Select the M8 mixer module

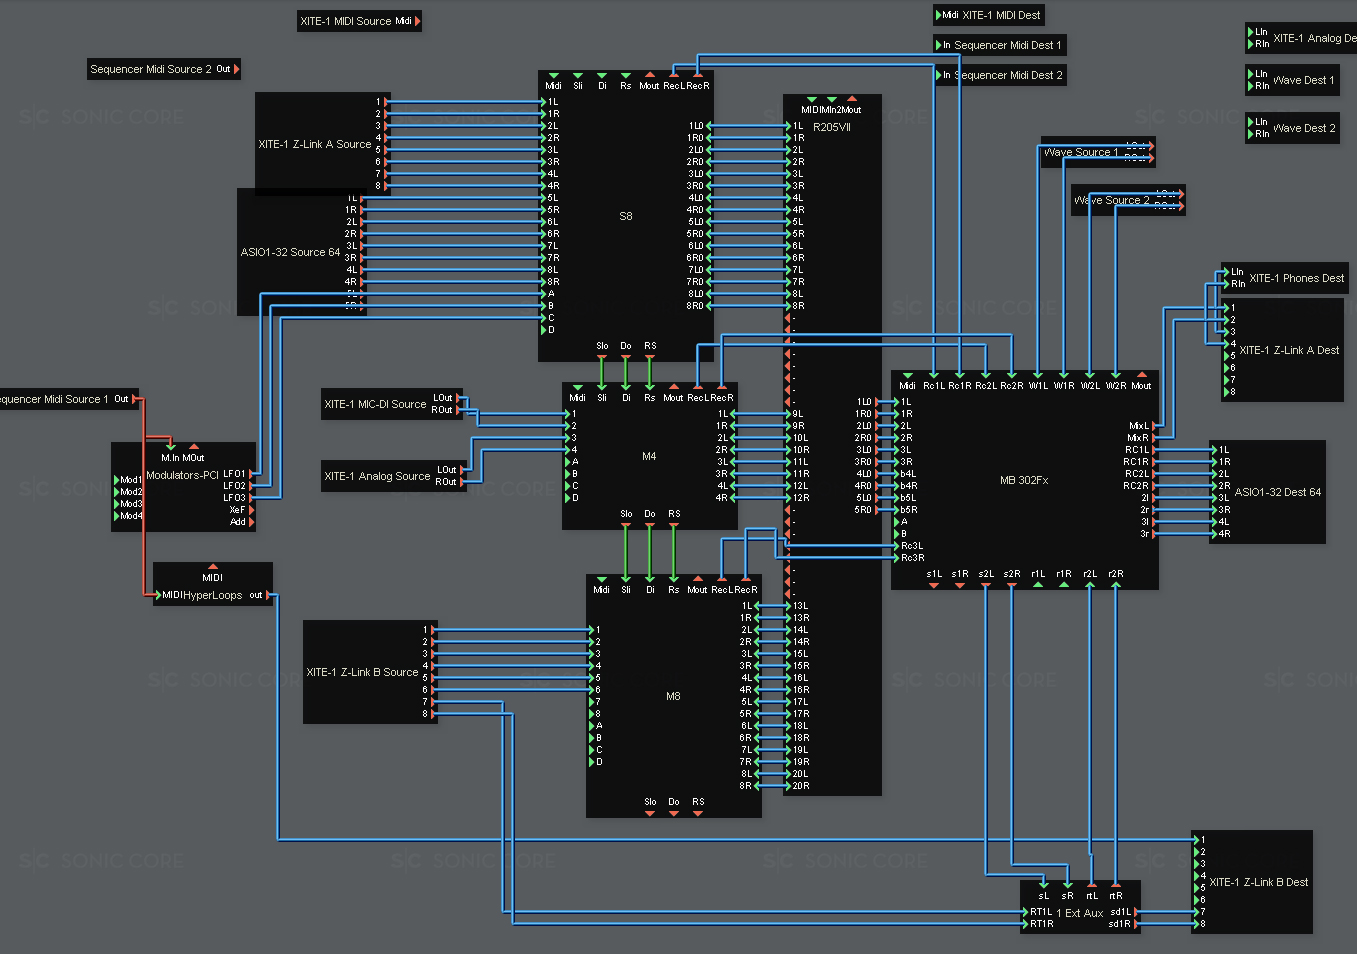(673, 696)
